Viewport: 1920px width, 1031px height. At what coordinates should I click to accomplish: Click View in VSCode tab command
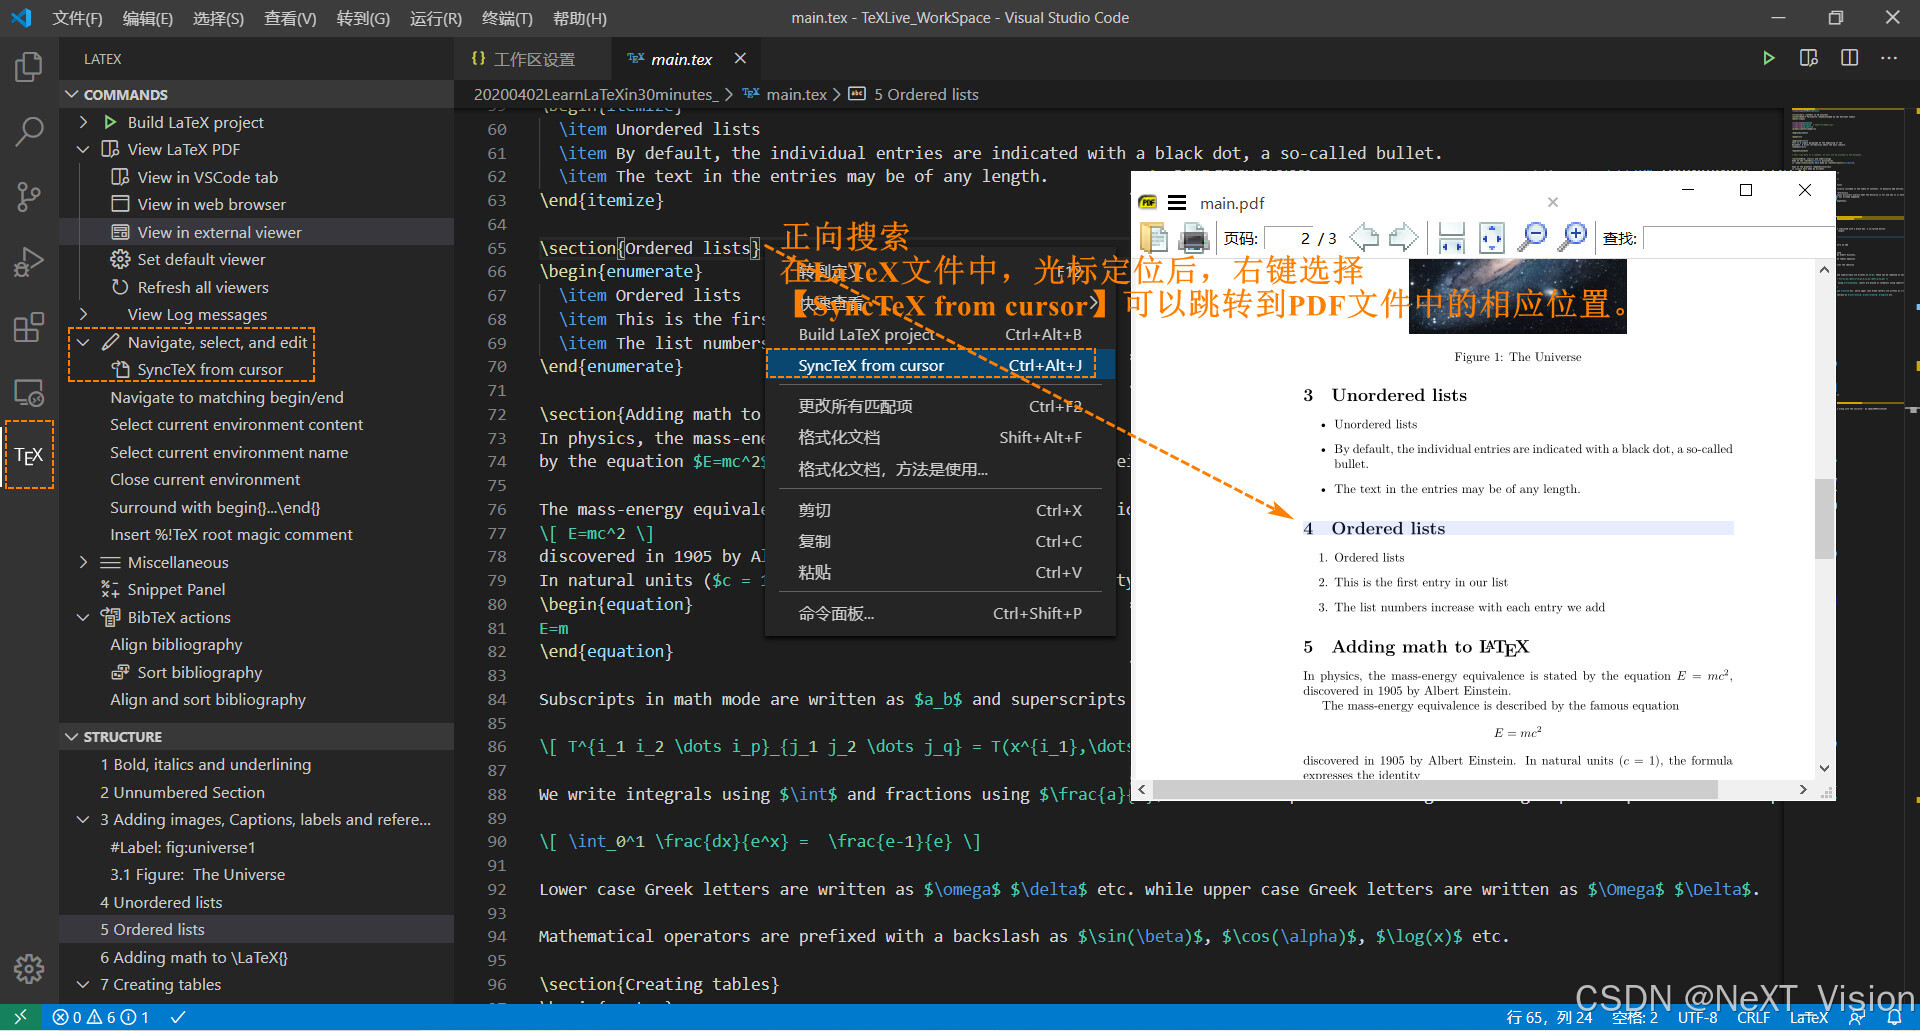208,177
